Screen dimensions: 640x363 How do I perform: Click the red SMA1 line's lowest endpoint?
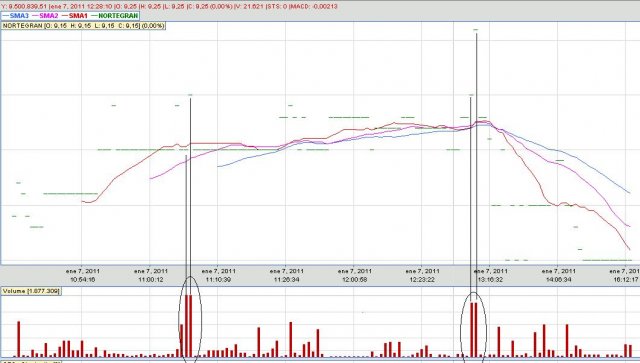(x=629, y=249)
